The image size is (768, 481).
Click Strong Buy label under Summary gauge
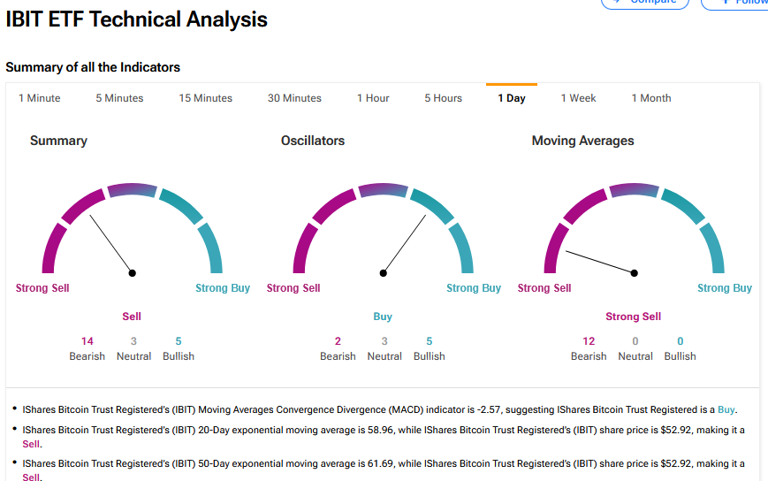pyautogui.click(x=223, y=288)
